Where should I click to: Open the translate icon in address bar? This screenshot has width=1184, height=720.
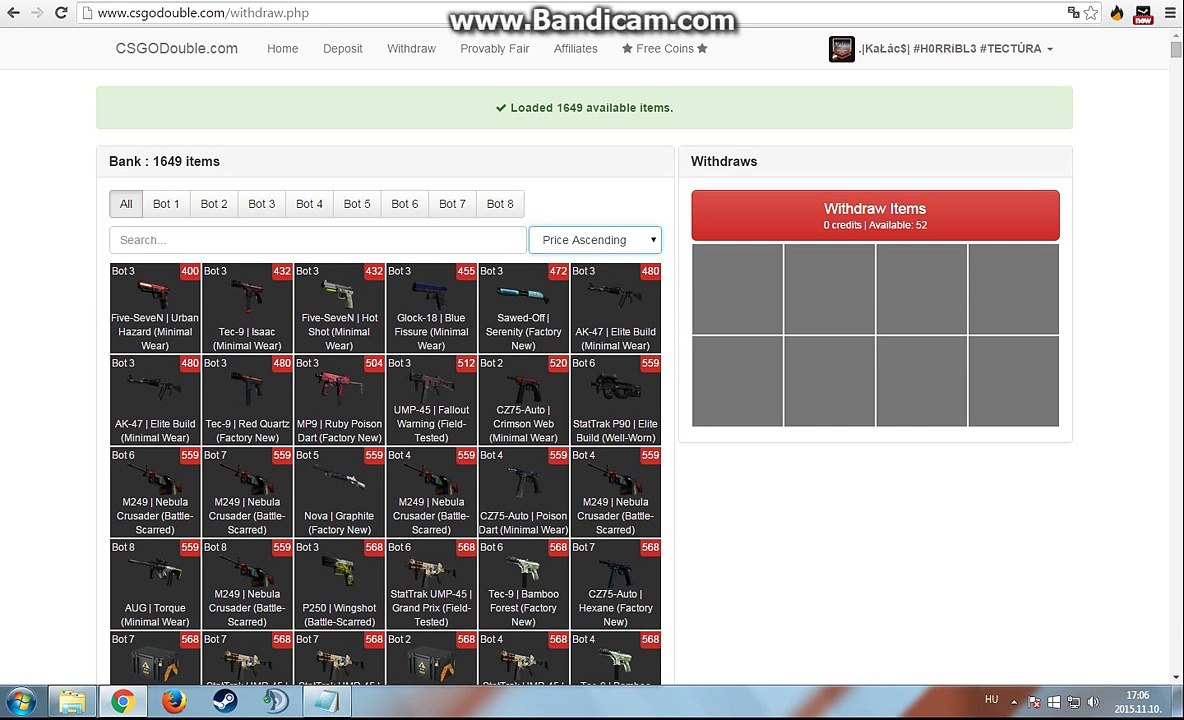point(1073,13)
